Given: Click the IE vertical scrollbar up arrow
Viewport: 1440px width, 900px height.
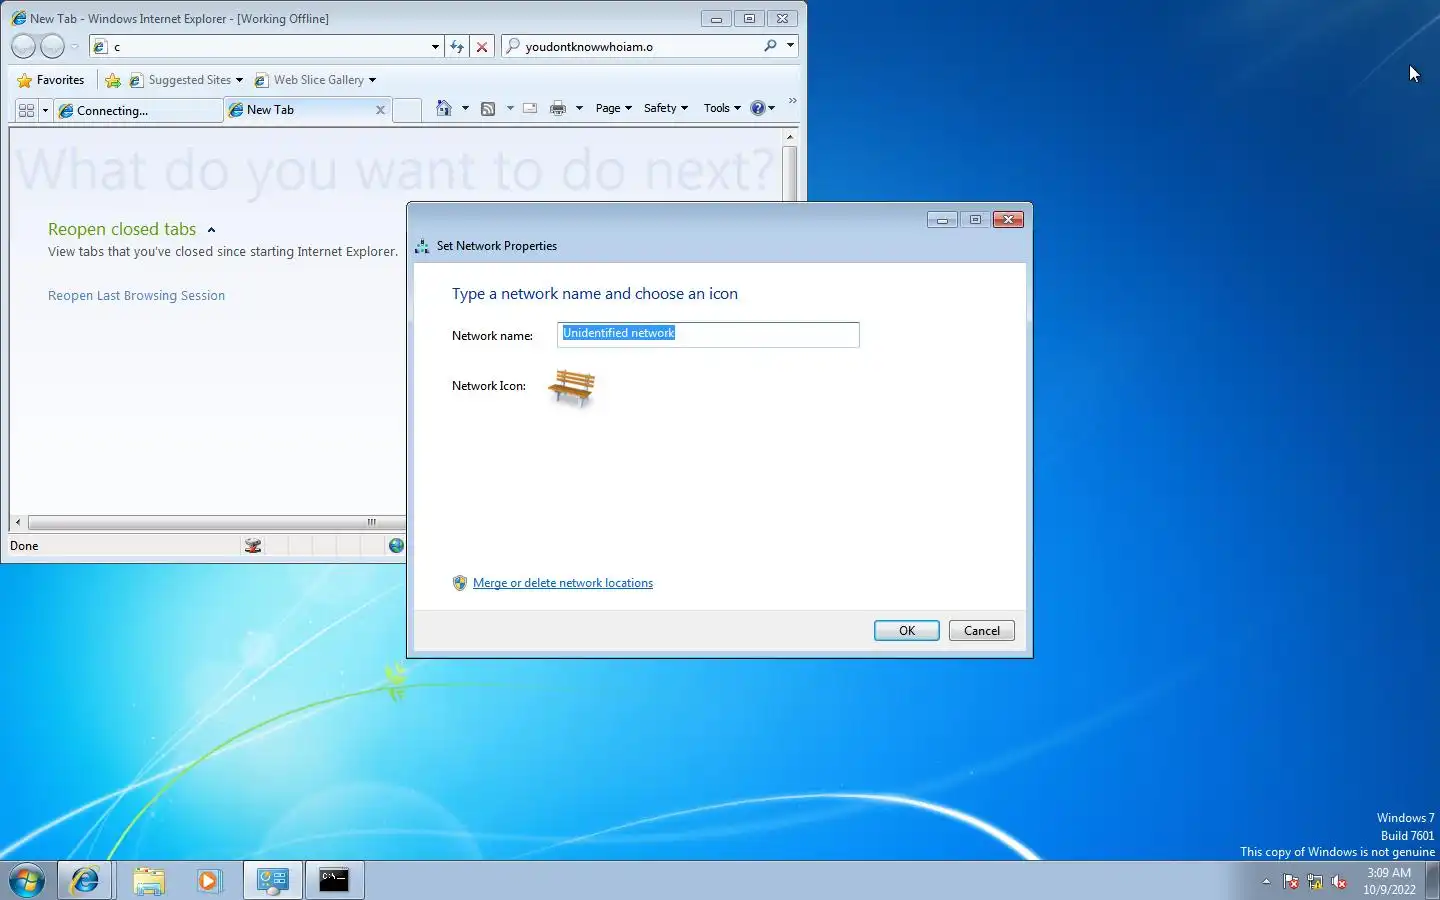Looking at the screenshot, I should coord(790,136).
